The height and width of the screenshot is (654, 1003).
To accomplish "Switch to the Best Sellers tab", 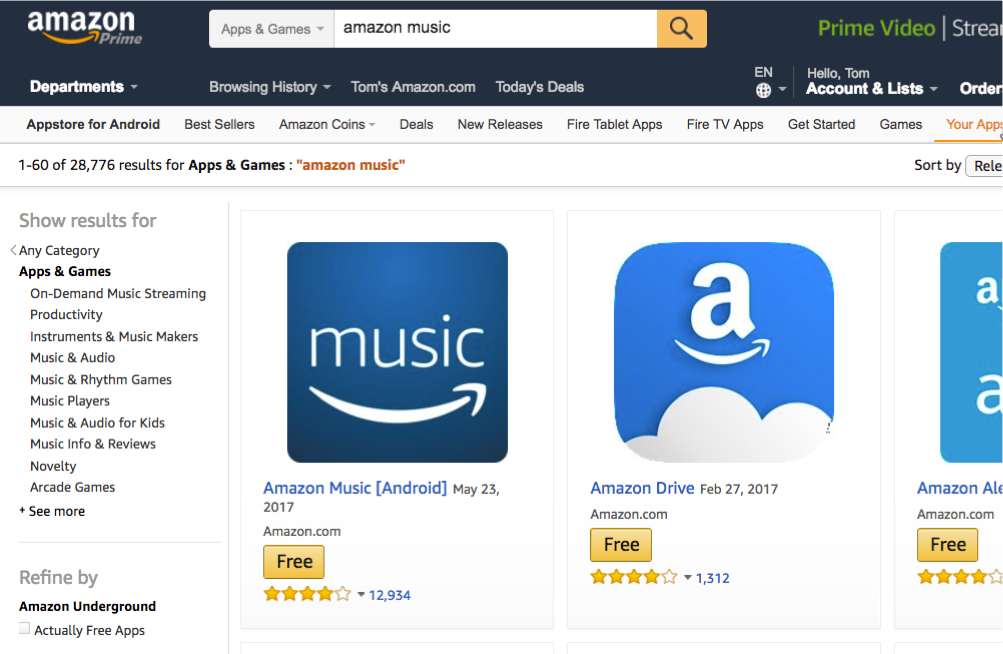I will click(219, 124).
